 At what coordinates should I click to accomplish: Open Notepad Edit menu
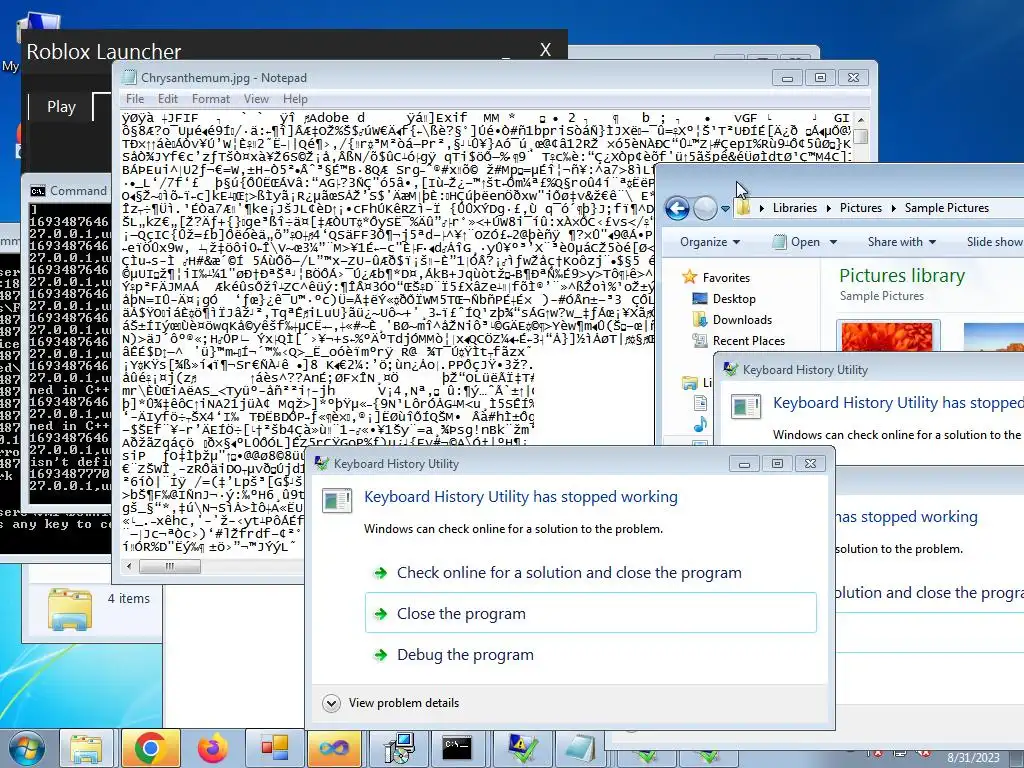[x=168, y=99]
